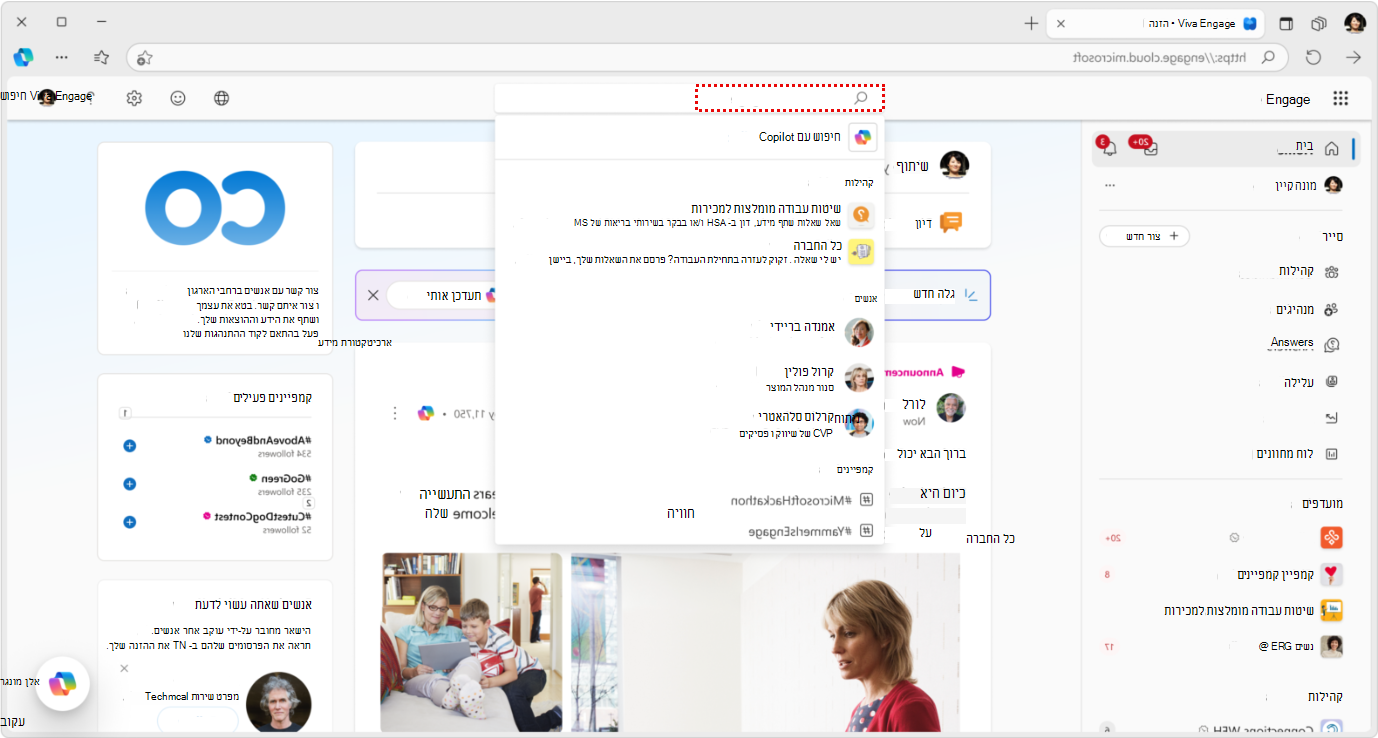Open your profile avatar in Engage header
The height and width of the screenshot is (738, 1378).
pyautogui.click(x=46, y=97)
